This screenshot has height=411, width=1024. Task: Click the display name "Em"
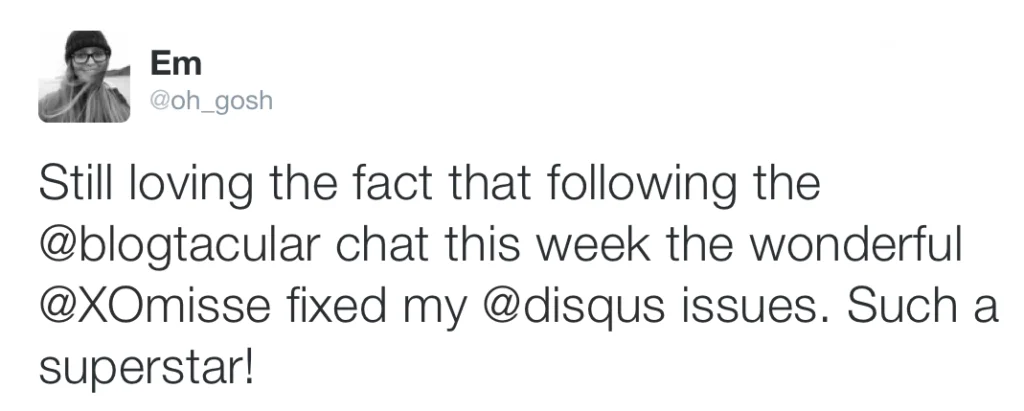click(175, 64)
